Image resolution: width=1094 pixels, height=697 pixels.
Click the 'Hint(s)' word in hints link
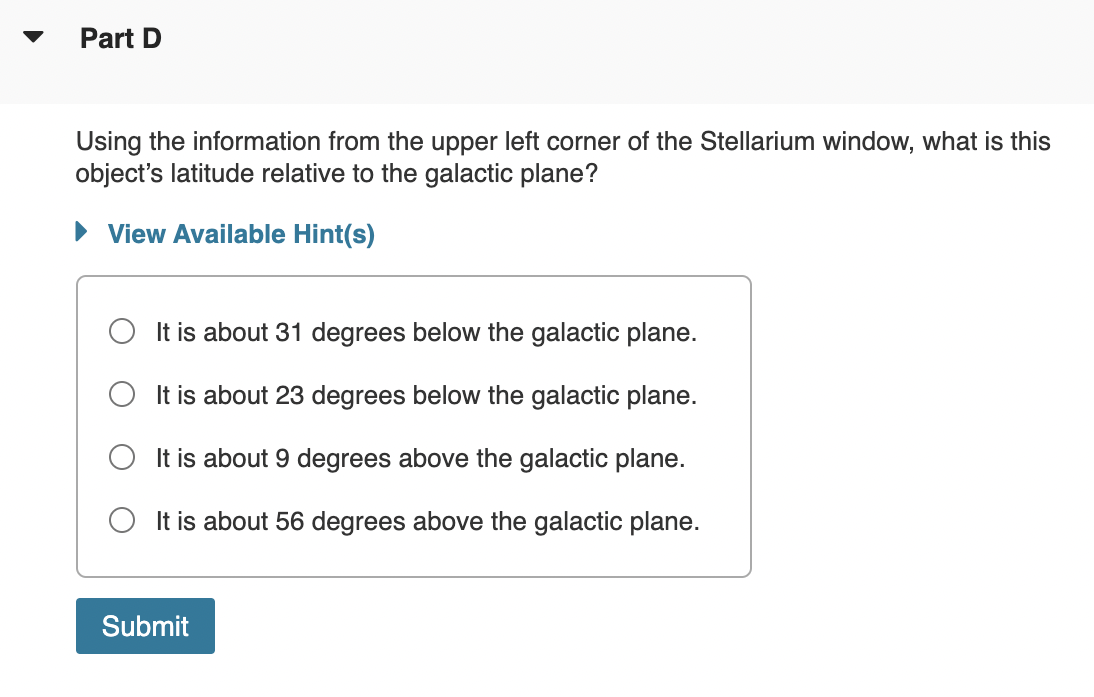(x=334, y=234)
